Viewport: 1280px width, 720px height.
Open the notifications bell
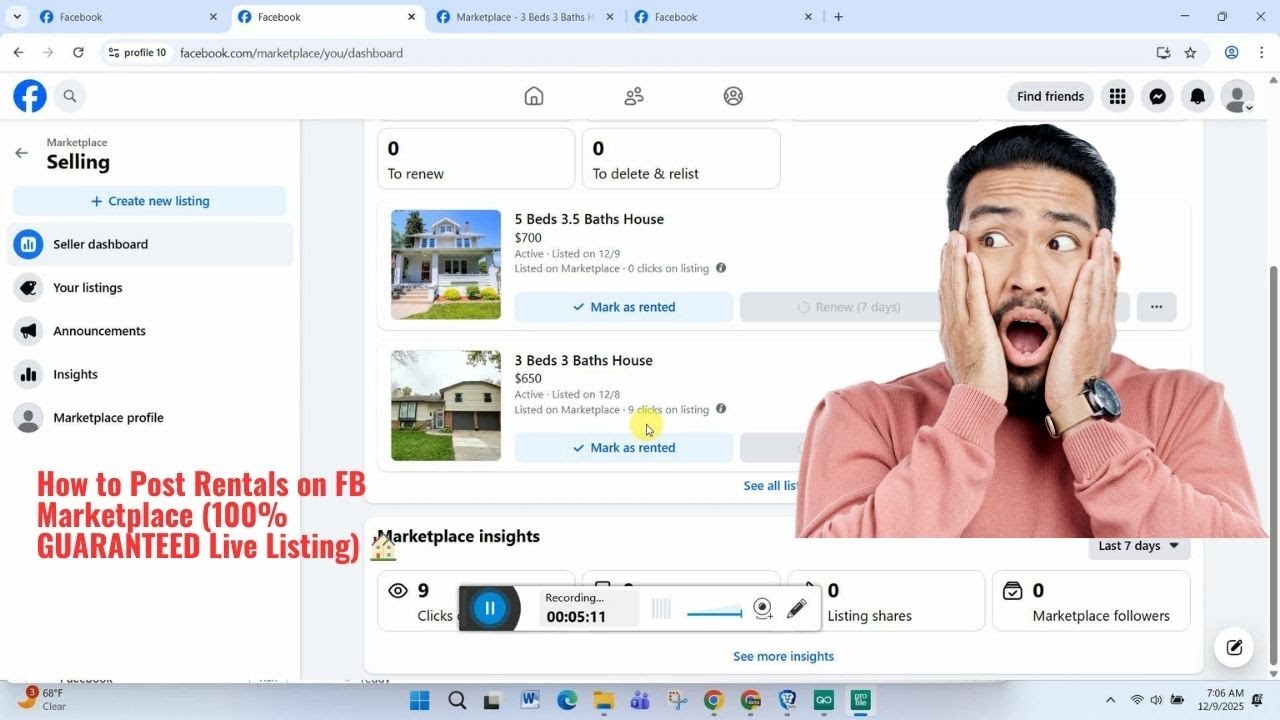click(1197, 96)
